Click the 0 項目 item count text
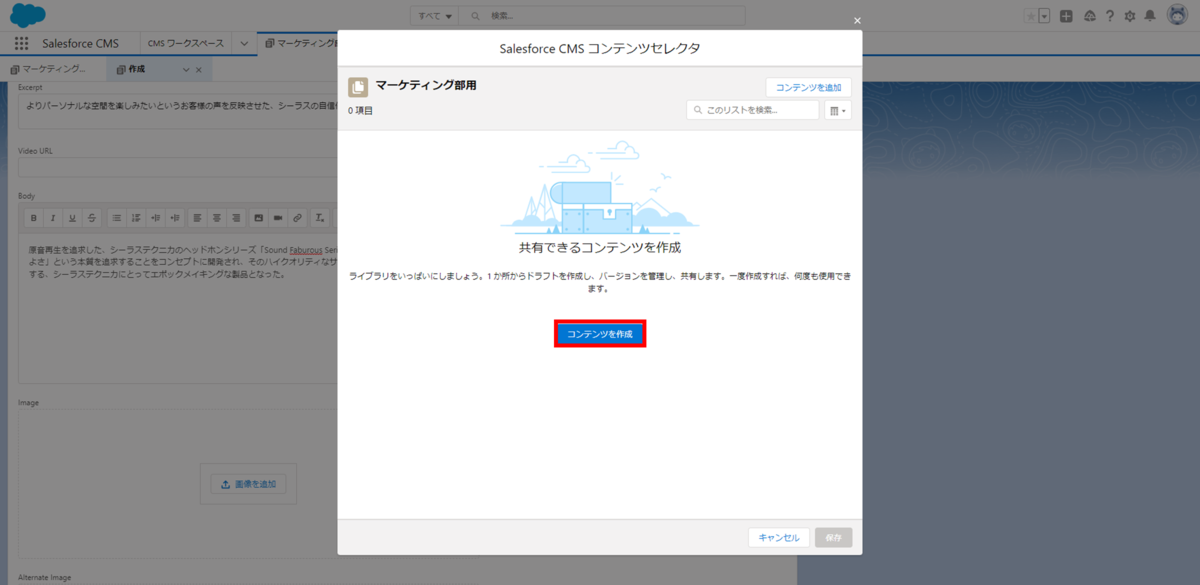This screenshot has width=1200, height=585. 360,110
